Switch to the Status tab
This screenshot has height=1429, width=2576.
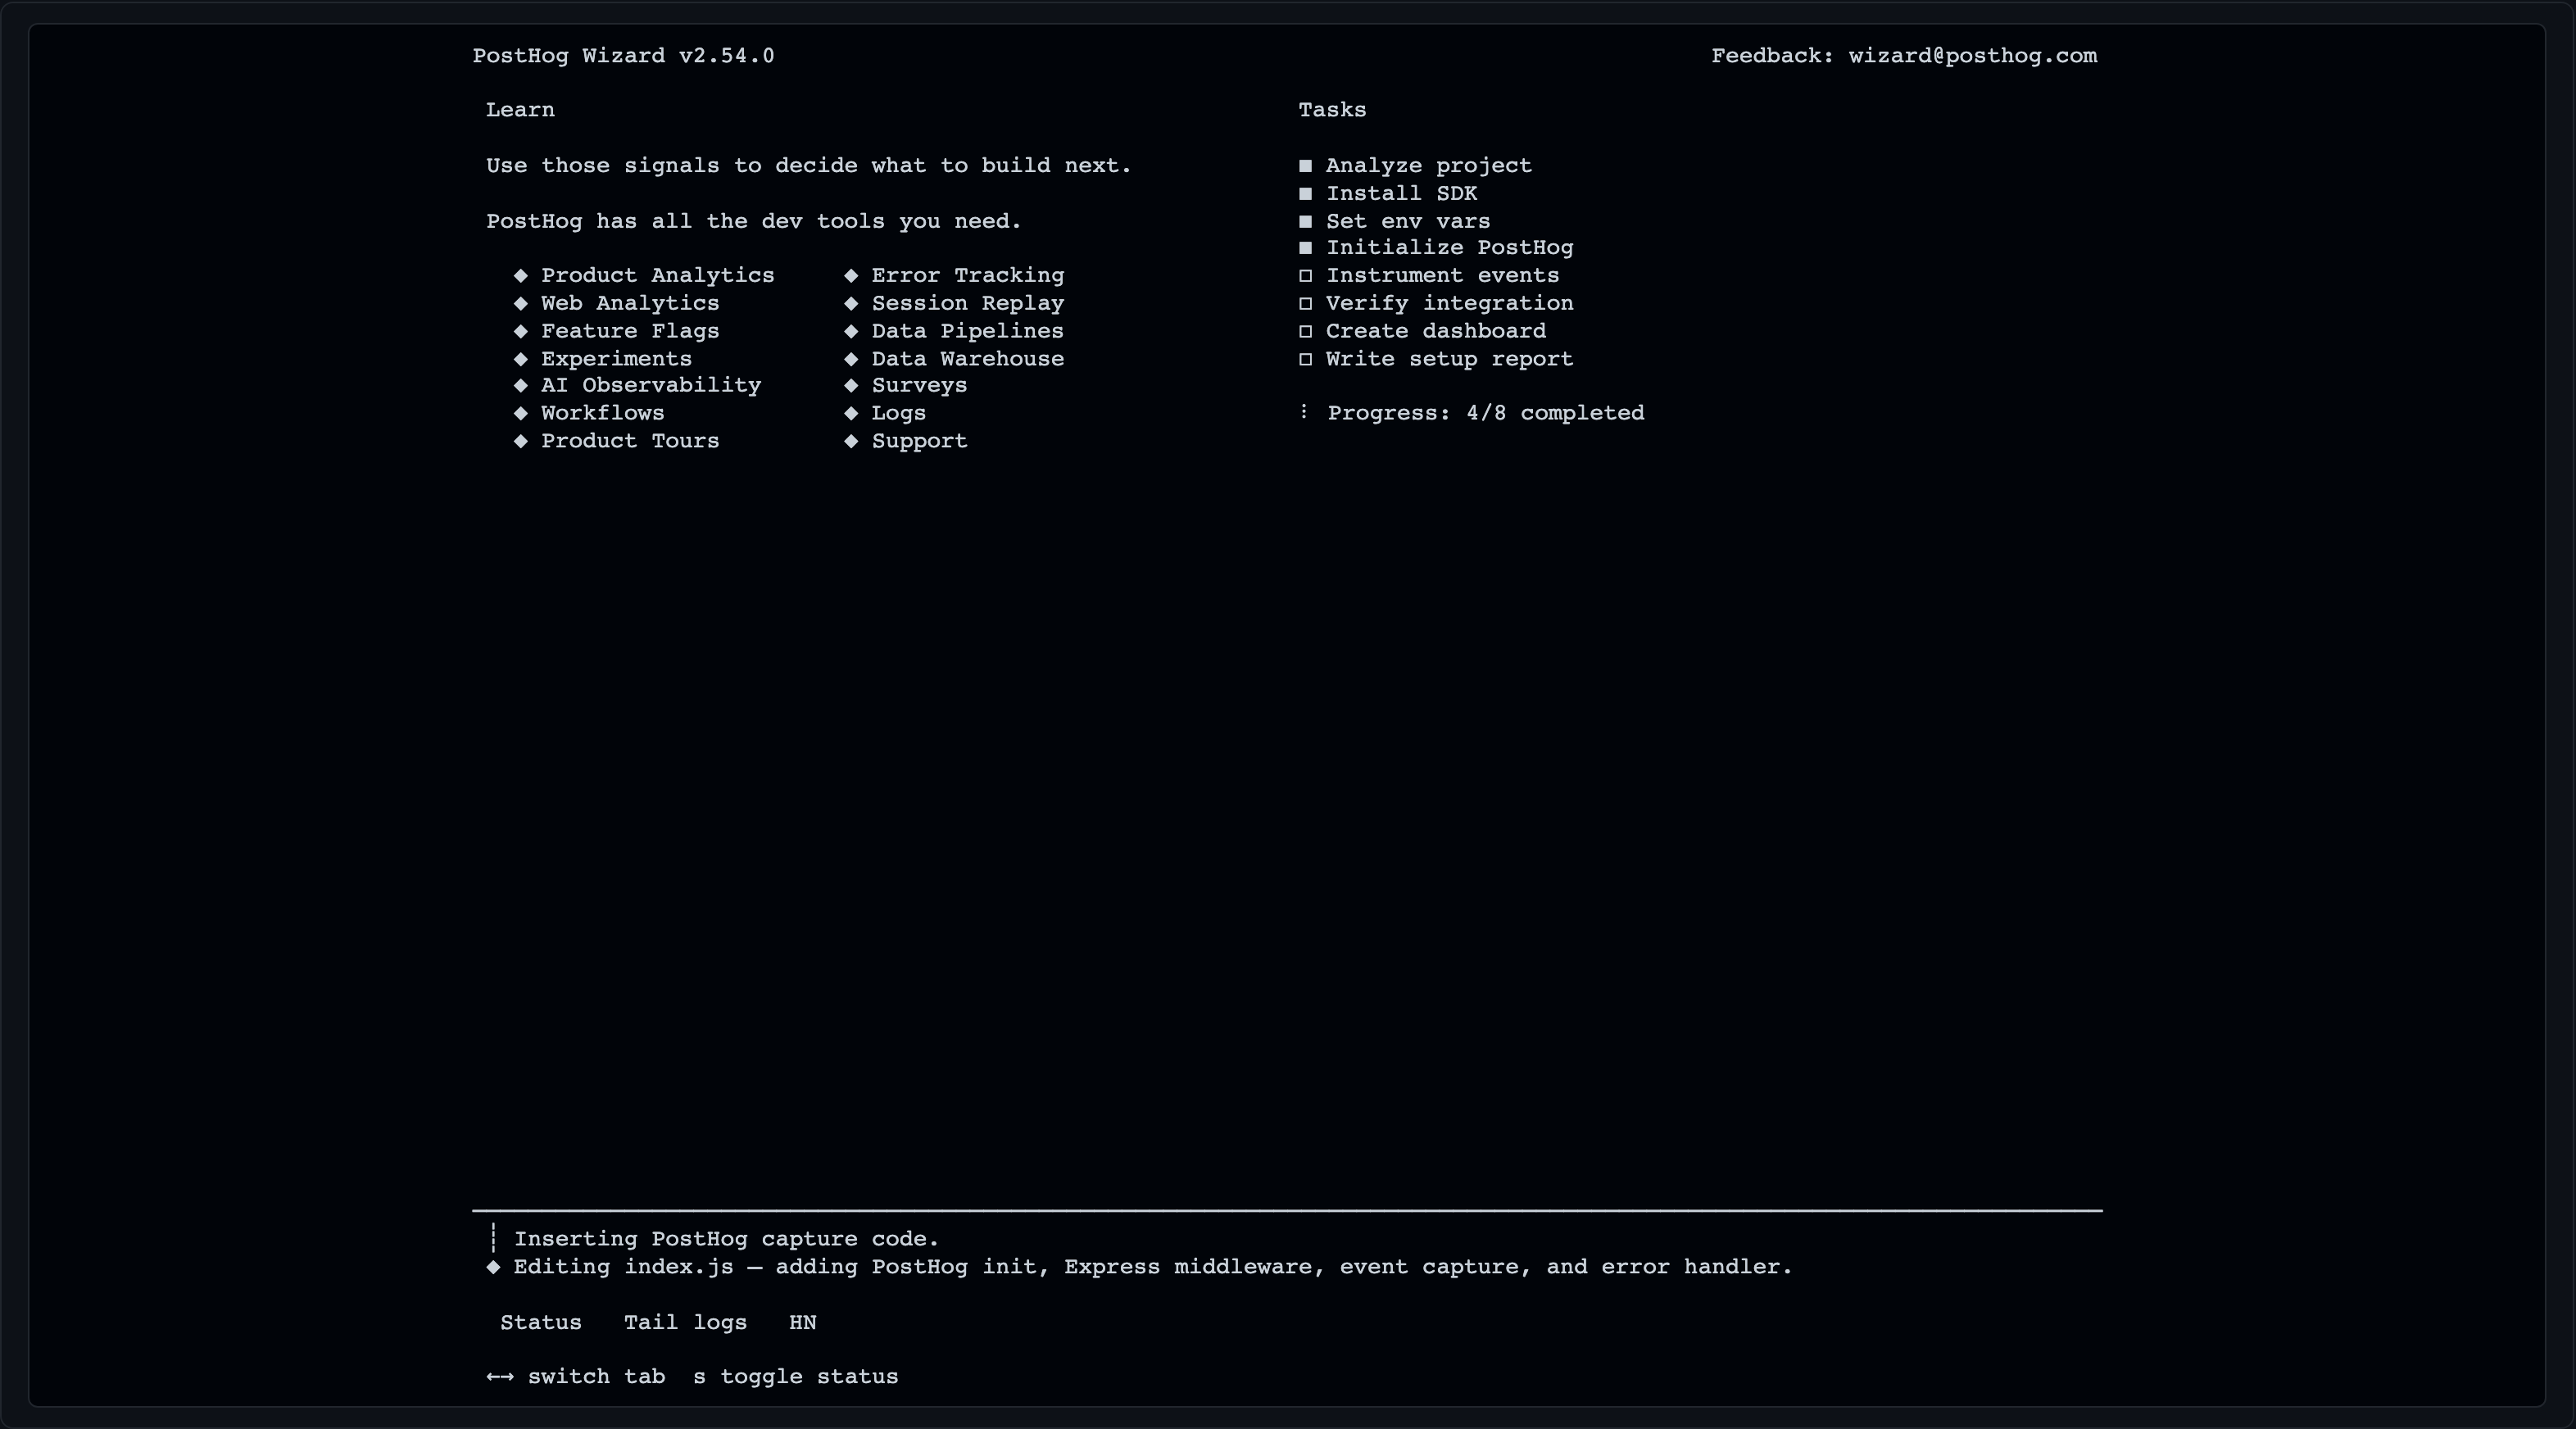[540, 1322]
